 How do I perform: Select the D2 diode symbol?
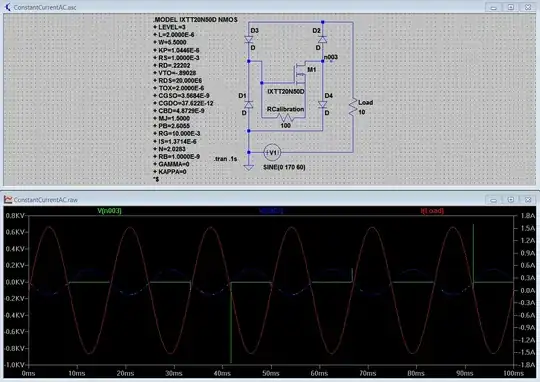tap(323, 40)
